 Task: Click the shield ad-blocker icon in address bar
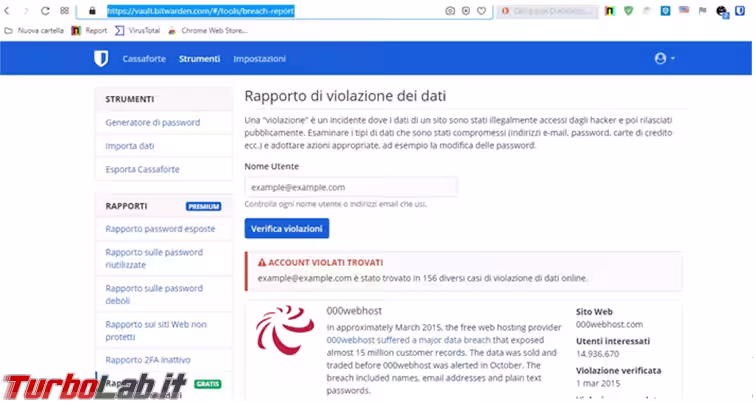466,11
